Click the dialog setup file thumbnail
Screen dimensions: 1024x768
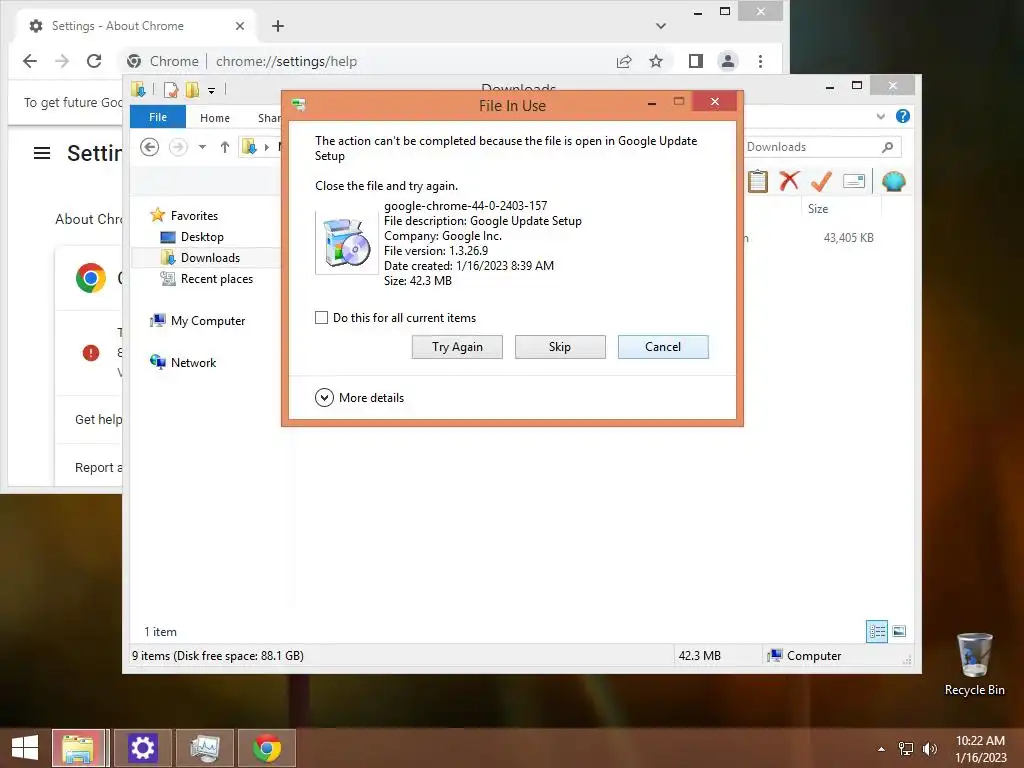(347, 243)
